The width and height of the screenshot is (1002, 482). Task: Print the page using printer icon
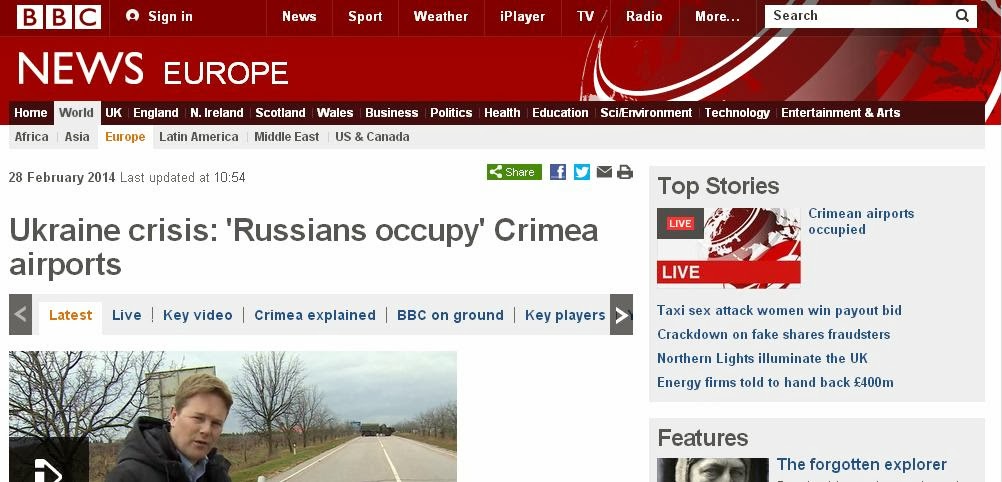[x=625, y=172]
